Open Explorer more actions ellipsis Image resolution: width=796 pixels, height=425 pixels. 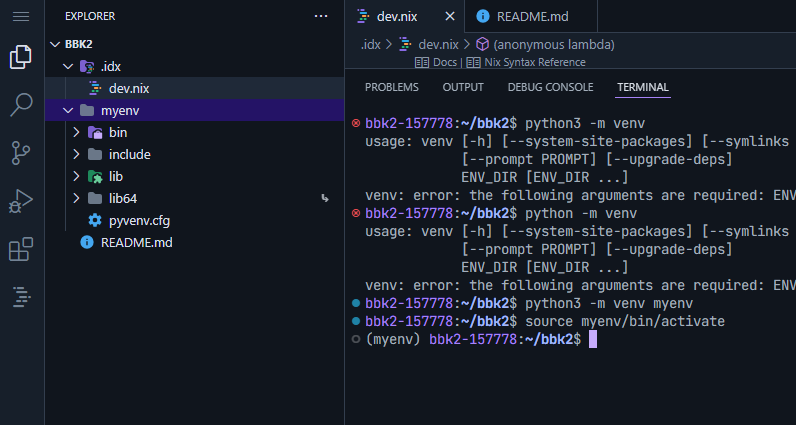[321, 16]
